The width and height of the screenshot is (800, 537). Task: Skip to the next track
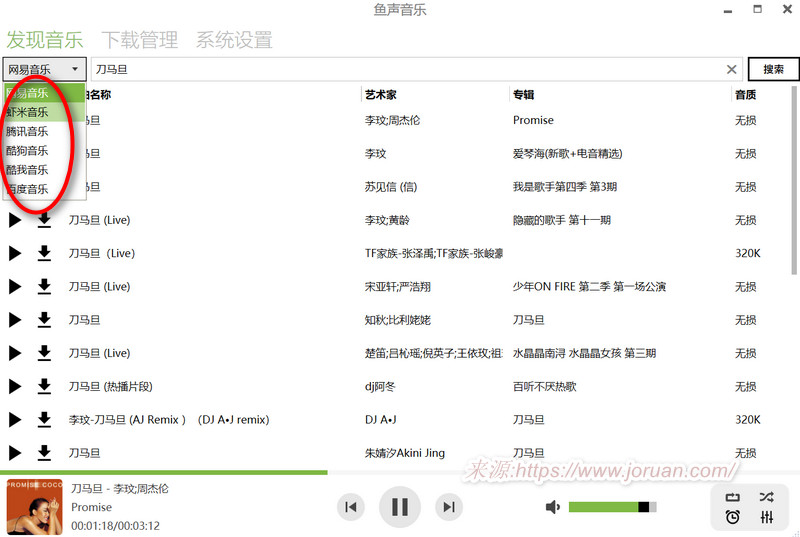coord(449,507)
